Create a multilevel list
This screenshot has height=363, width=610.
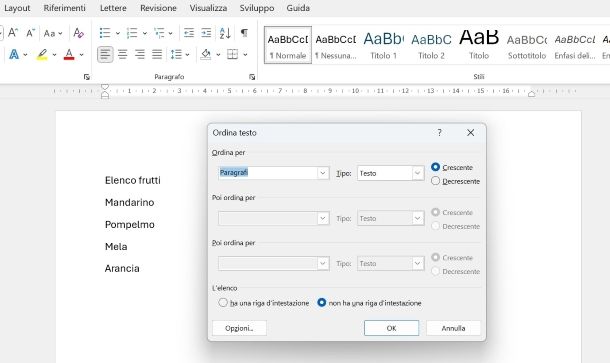coord(159,33)
